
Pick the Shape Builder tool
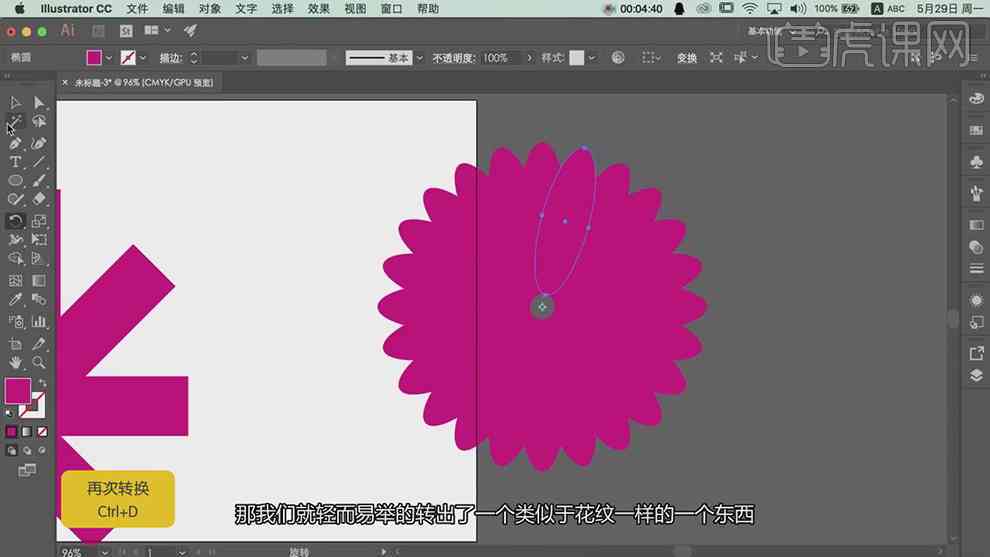15,258
